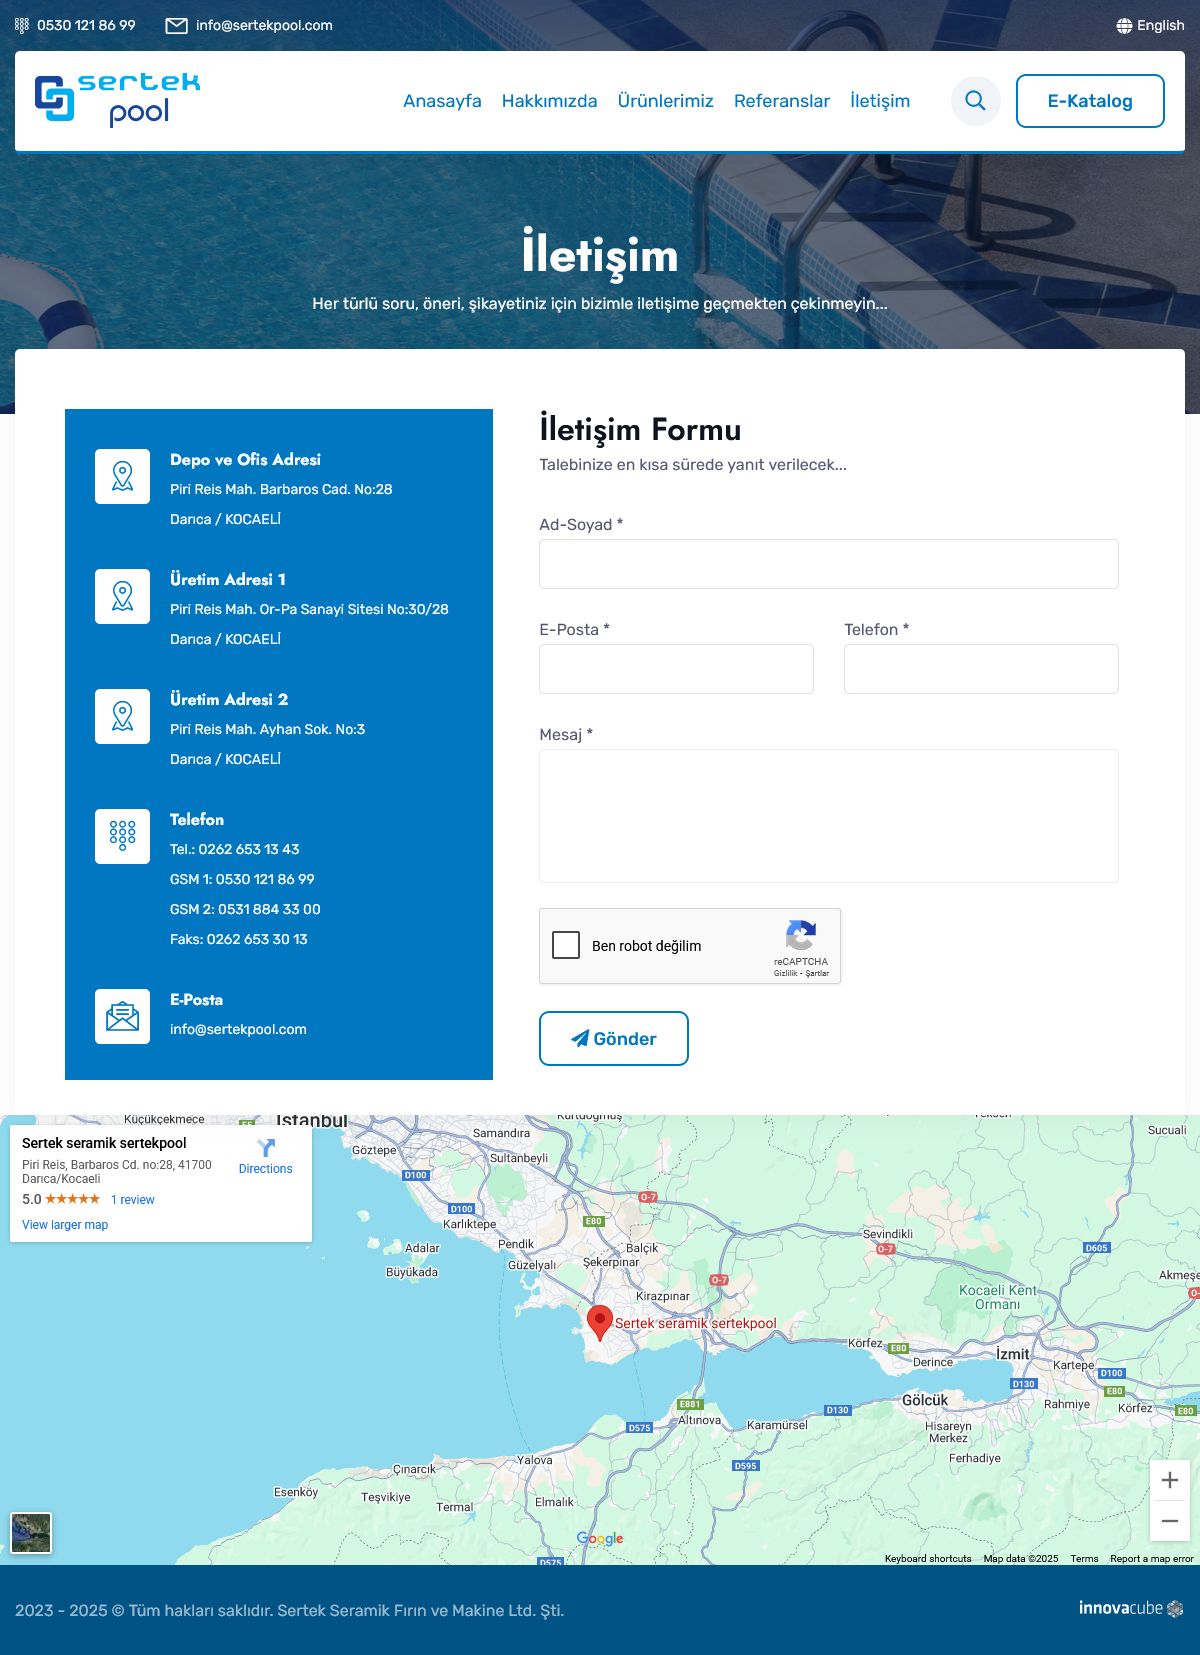The image size is (1200, 1655).
Task: Open the Ürünlerimiz menu item
Action: pos(665,101)
